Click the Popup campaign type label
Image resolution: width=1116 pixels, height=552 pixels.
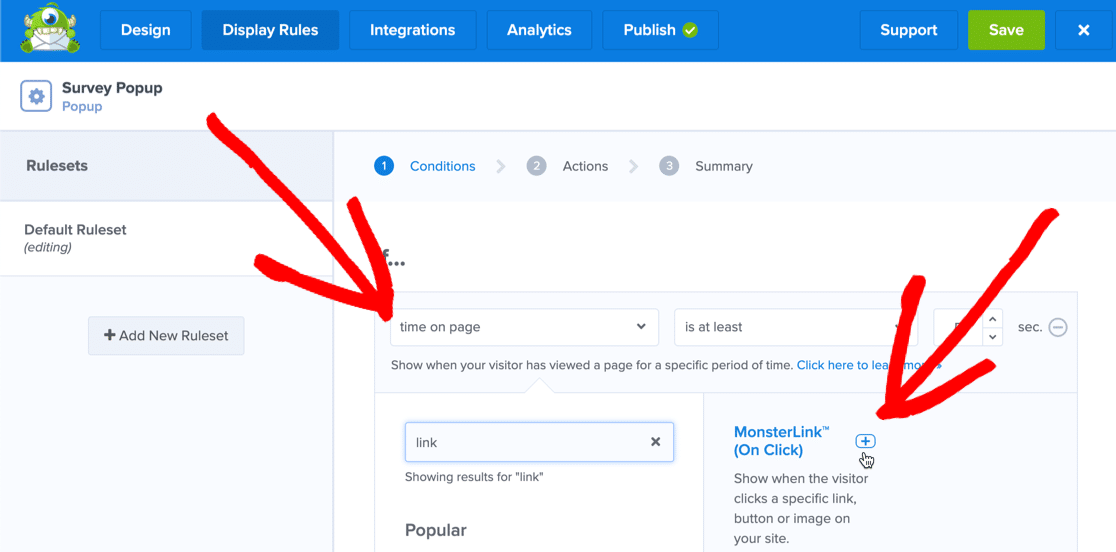[82, 107]
